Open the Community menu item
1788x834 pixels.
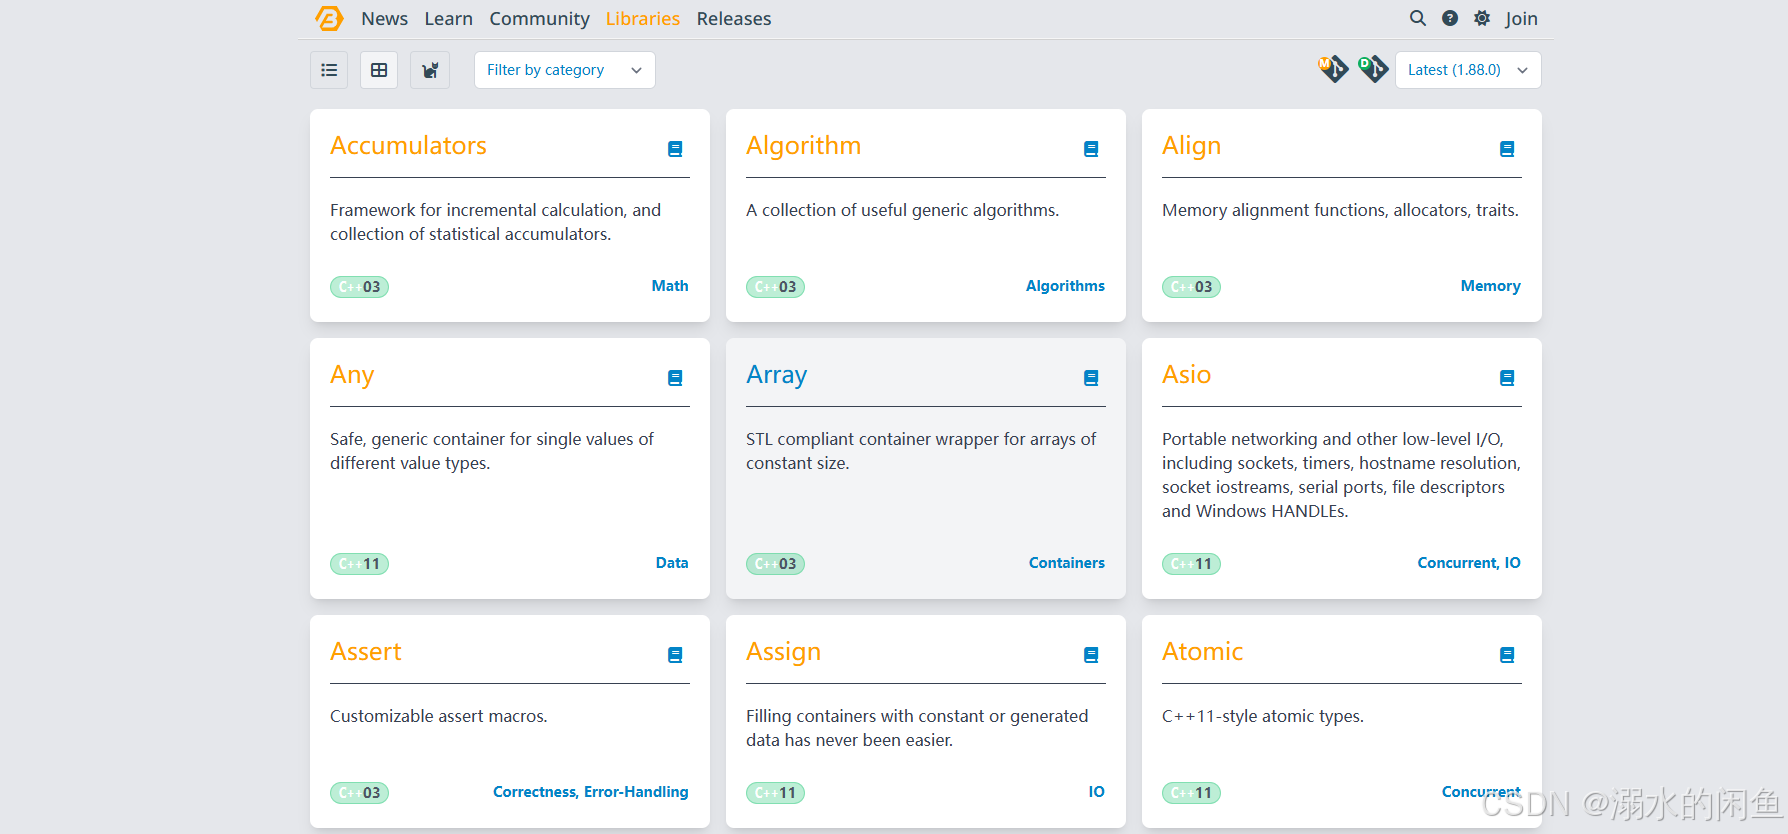(x=539, y=19)
